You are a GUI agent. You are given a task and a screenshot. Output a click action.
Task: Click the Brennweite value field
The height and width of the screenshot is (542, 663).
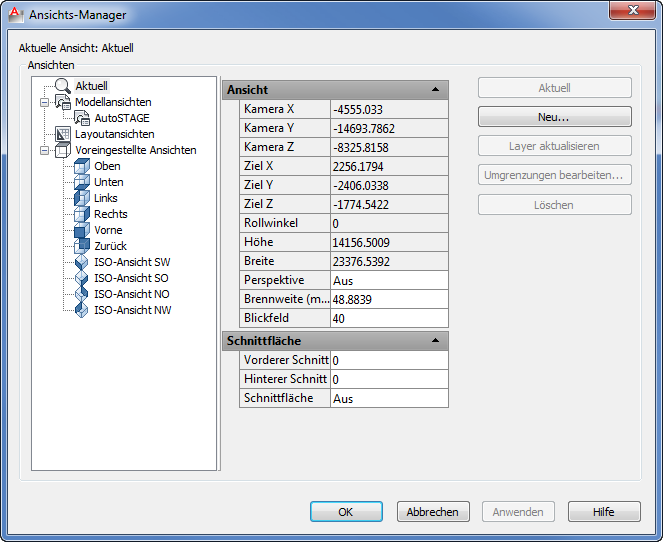pyautogui.click(x=388, y=299)
